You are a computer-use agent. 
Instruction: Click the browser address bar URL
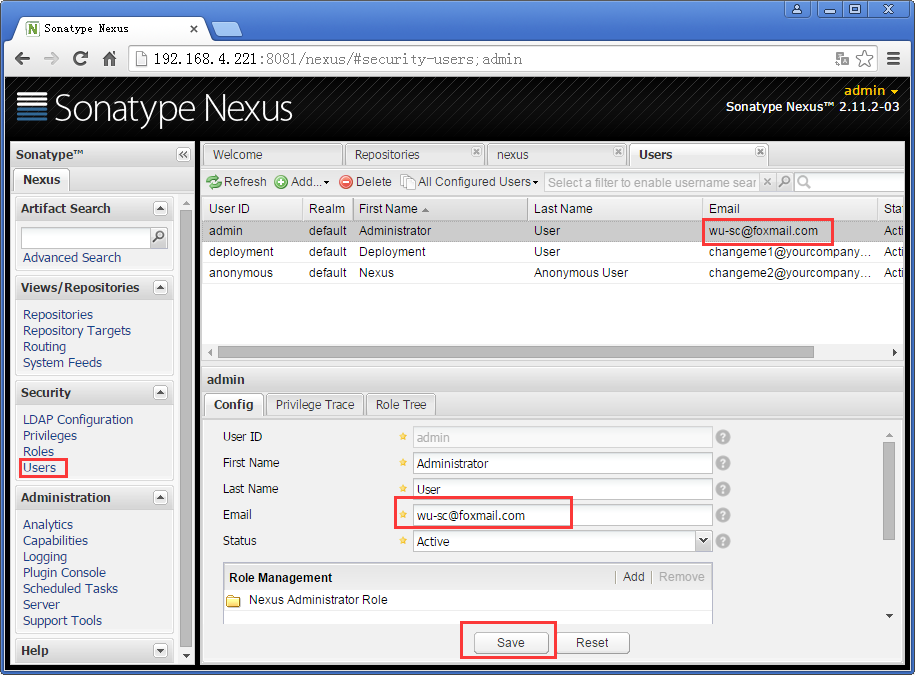337,59
